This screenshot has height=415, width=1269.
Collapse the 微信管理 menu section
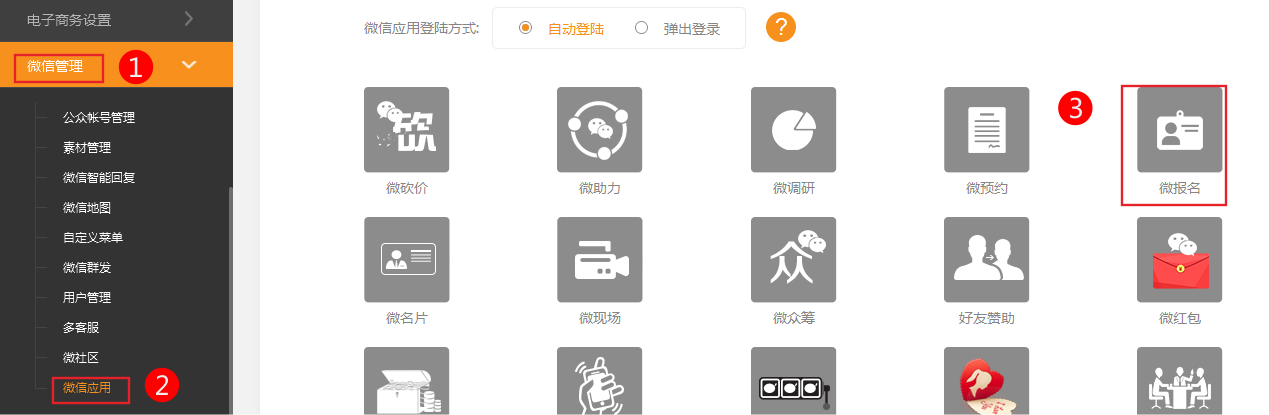pos(189,65)
